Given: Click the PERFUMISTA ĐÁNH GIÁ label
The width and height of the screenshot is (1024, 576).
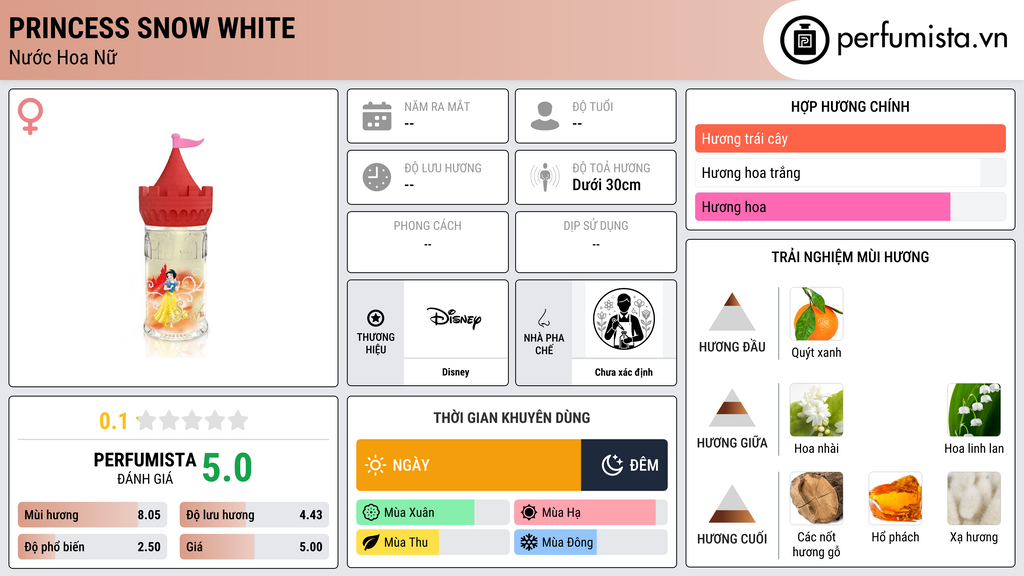Looking at the screenshot, I should (x=145, y=468).
